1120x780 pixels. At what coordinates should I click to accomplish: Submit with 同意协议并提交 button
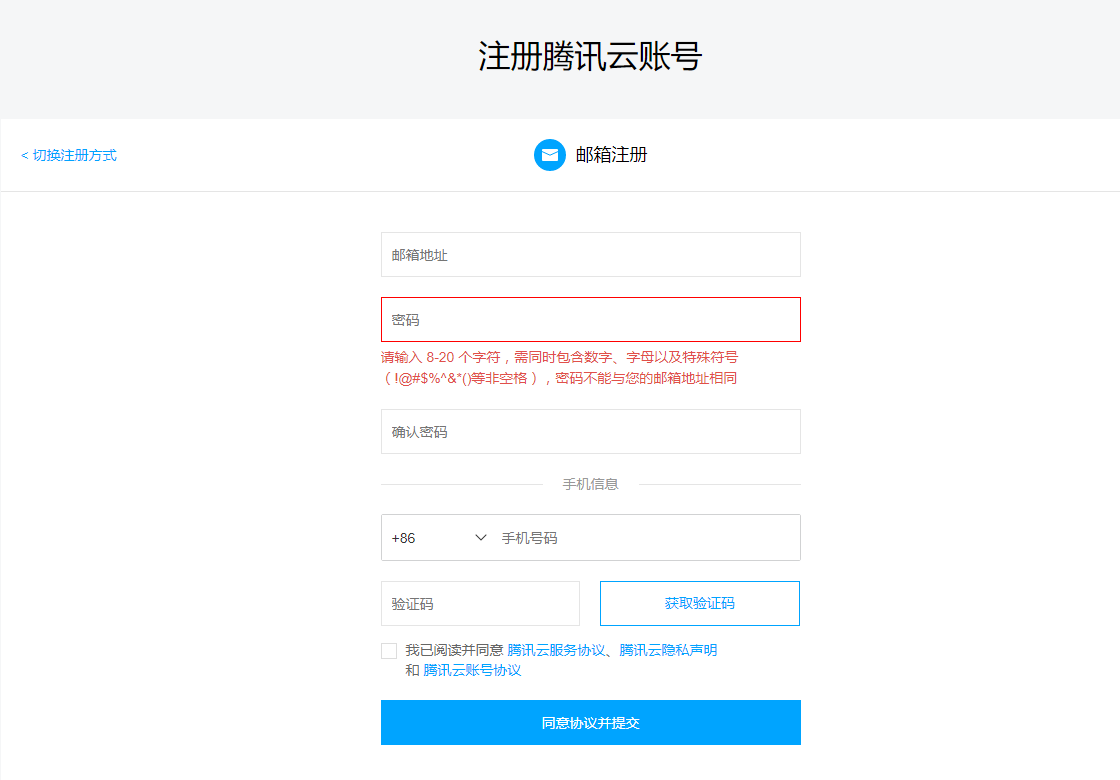[590, 722]
